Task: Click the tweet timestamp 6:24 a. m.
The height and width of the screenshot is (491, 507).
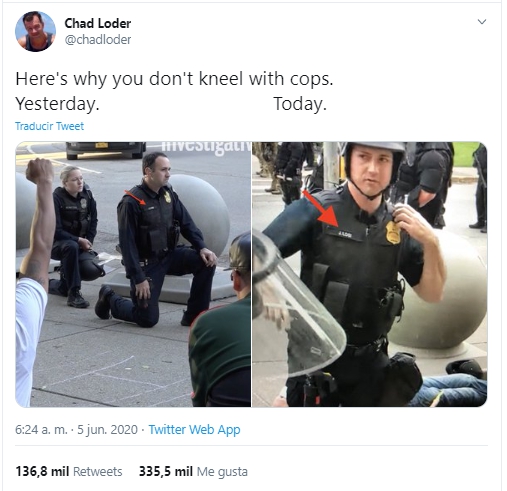Action: [41, 429]
